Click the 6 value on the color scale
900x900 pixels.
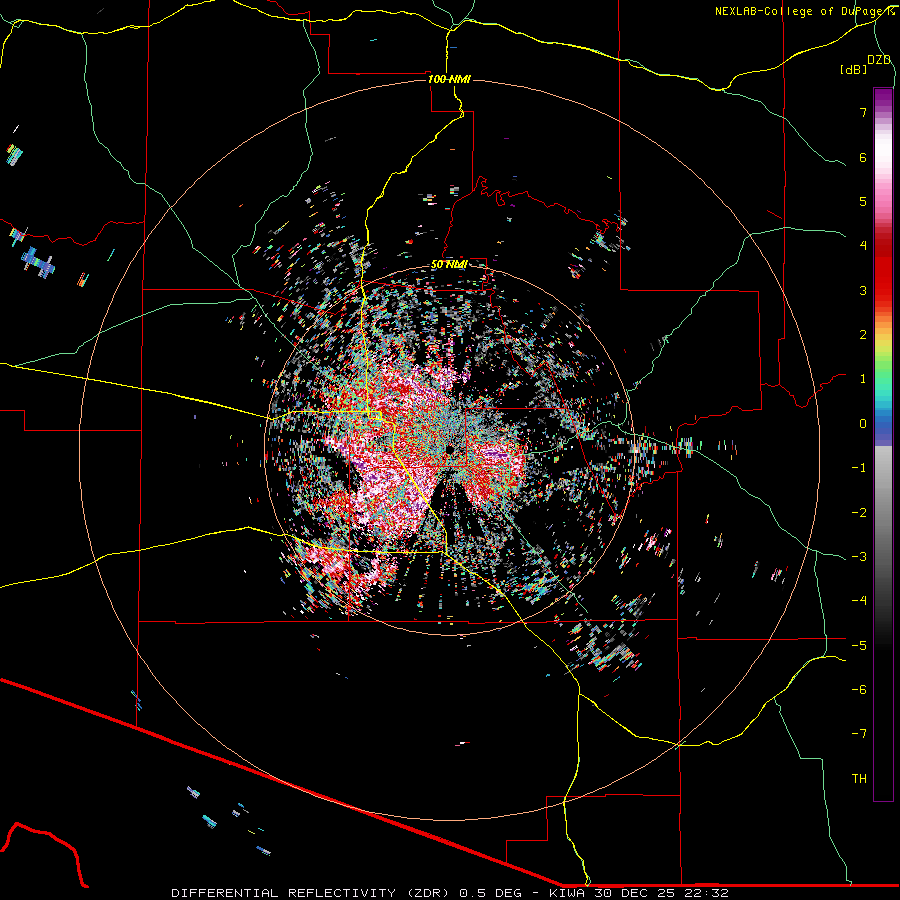pos(863,157)
